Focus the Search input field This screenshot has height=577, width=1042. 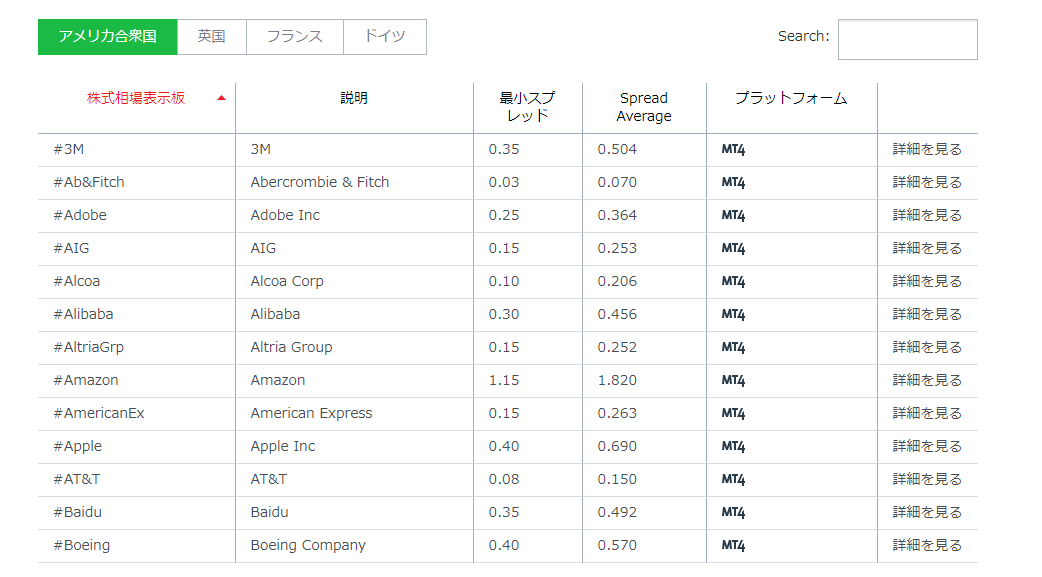(907, 40)
